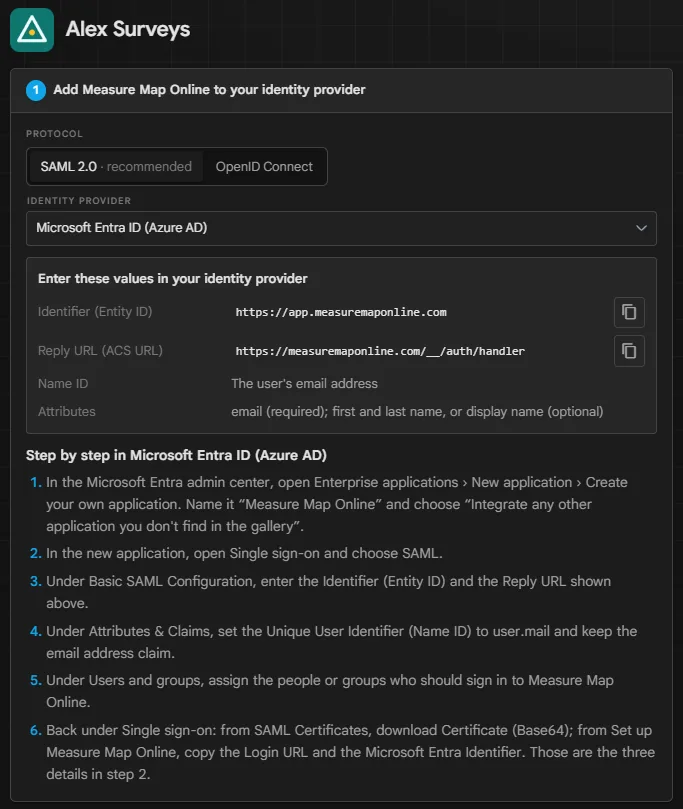Copy the Reply URL (ACS URL) value

pyautogui.click(x=629, y=351)
